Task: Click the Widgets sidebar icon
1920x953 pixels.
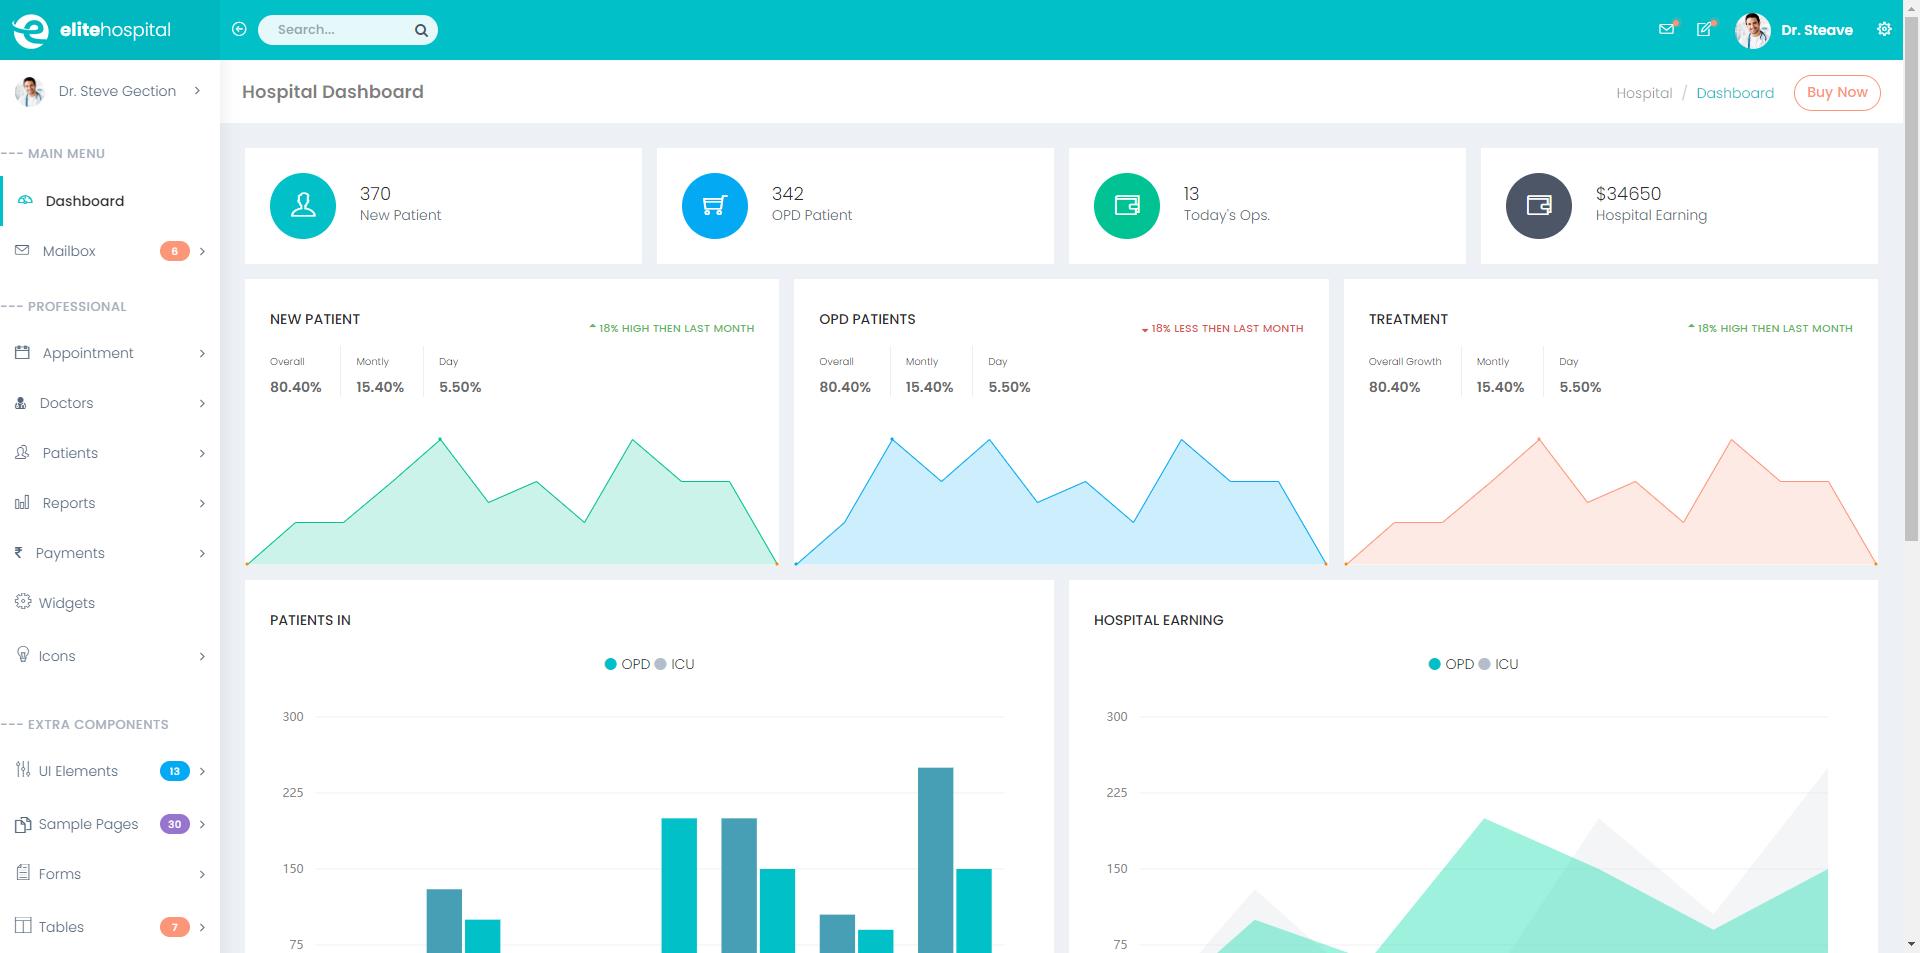Action: coord(23,601)
